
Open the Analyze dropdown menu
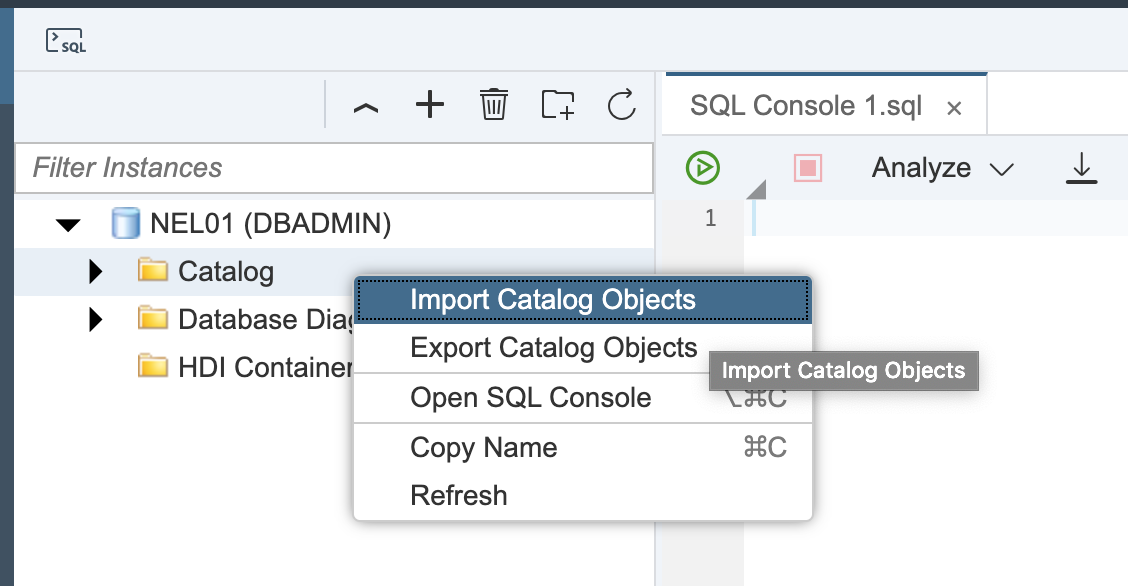click(x=942, y=168)
